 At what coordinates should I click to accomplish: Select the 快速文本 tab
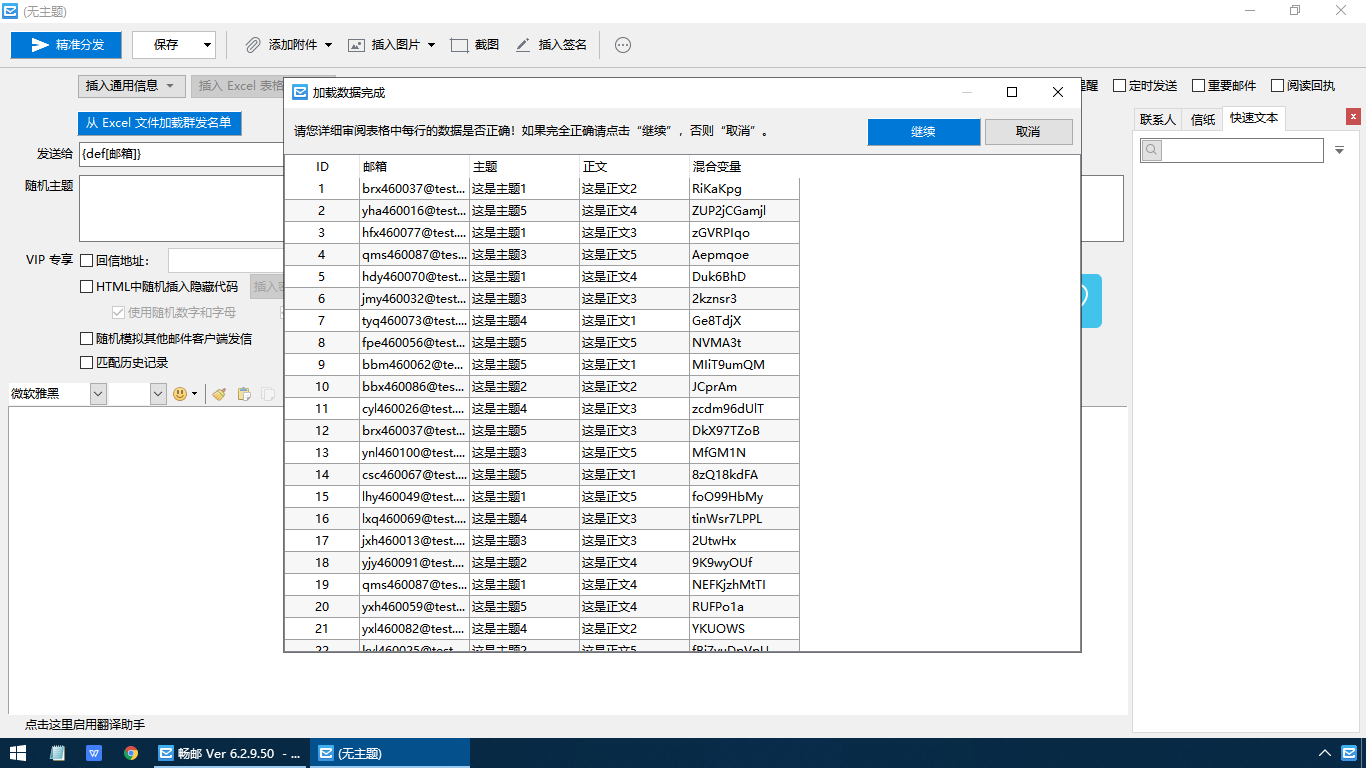tap(1254, 118)
